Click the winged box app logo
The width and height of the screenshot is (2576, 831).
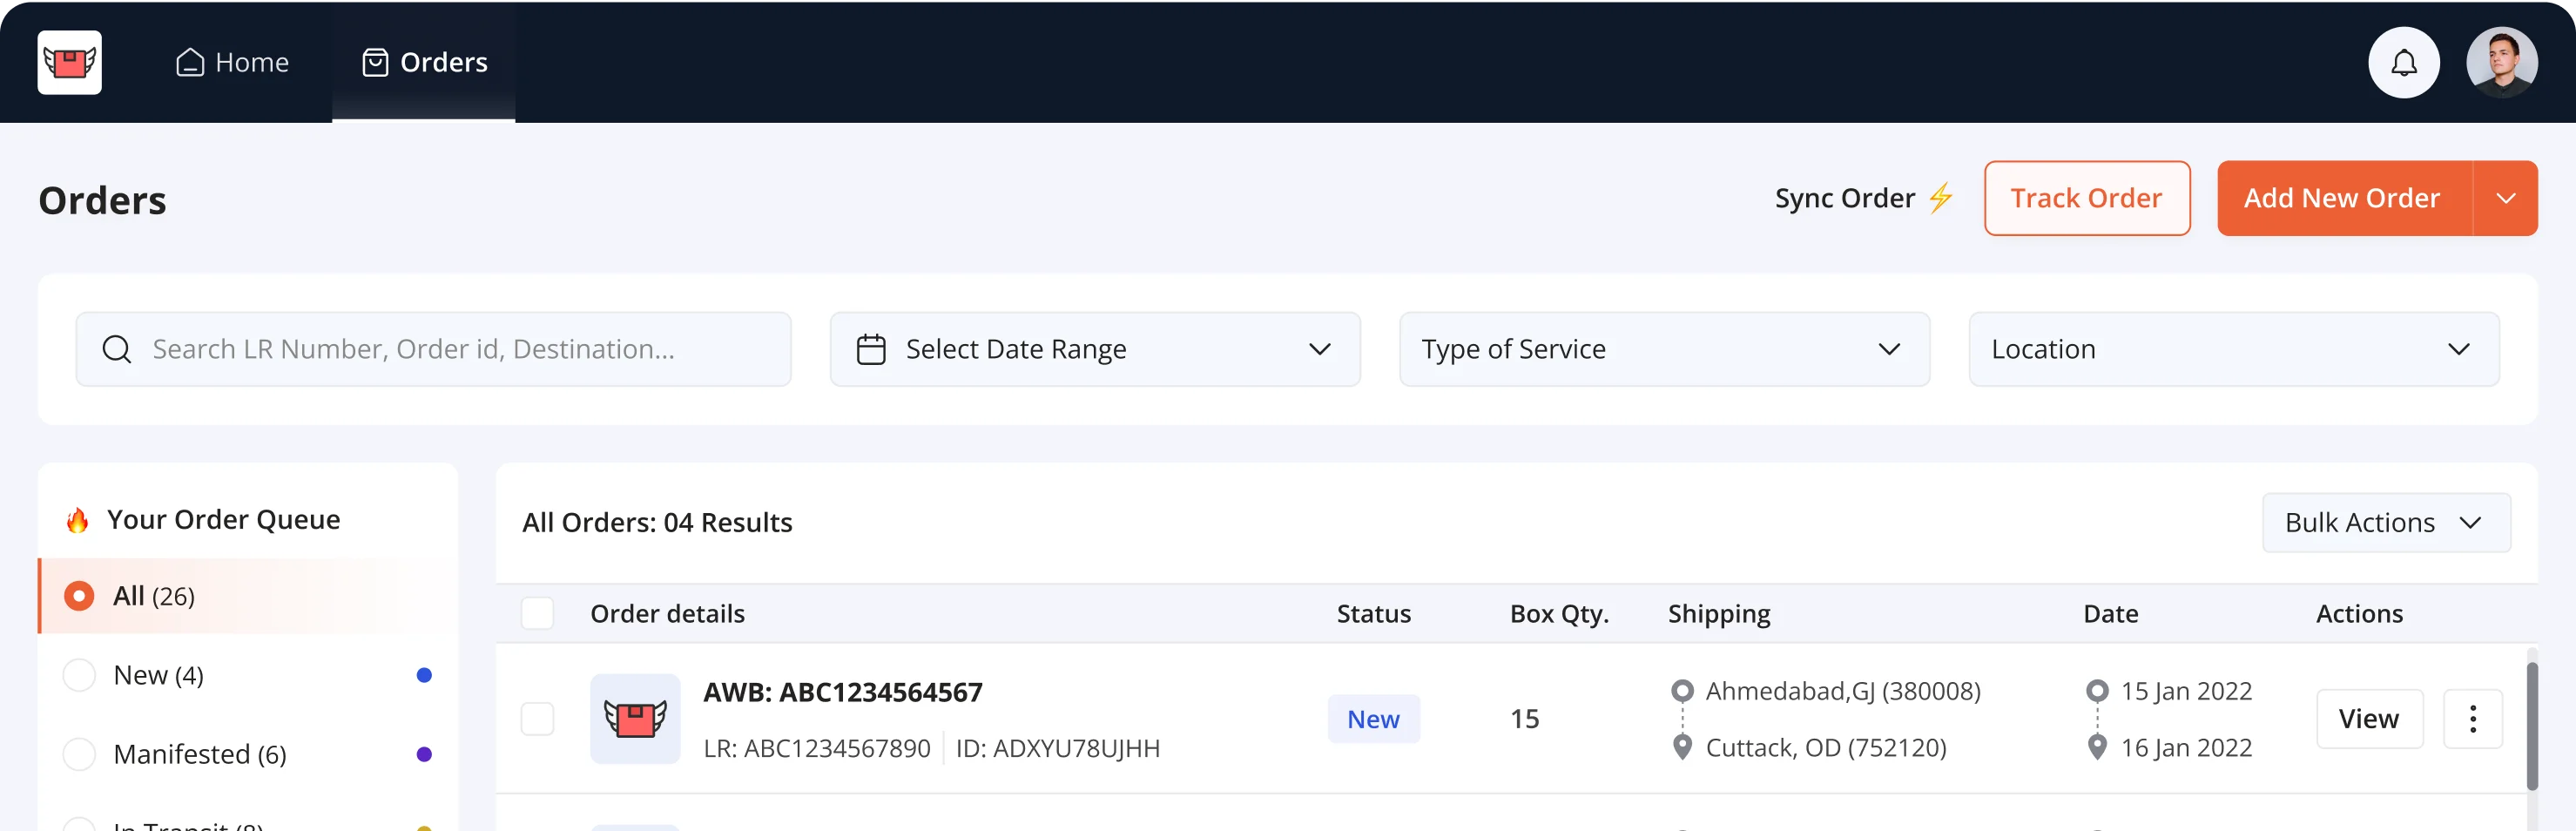[x=69, y=62]
